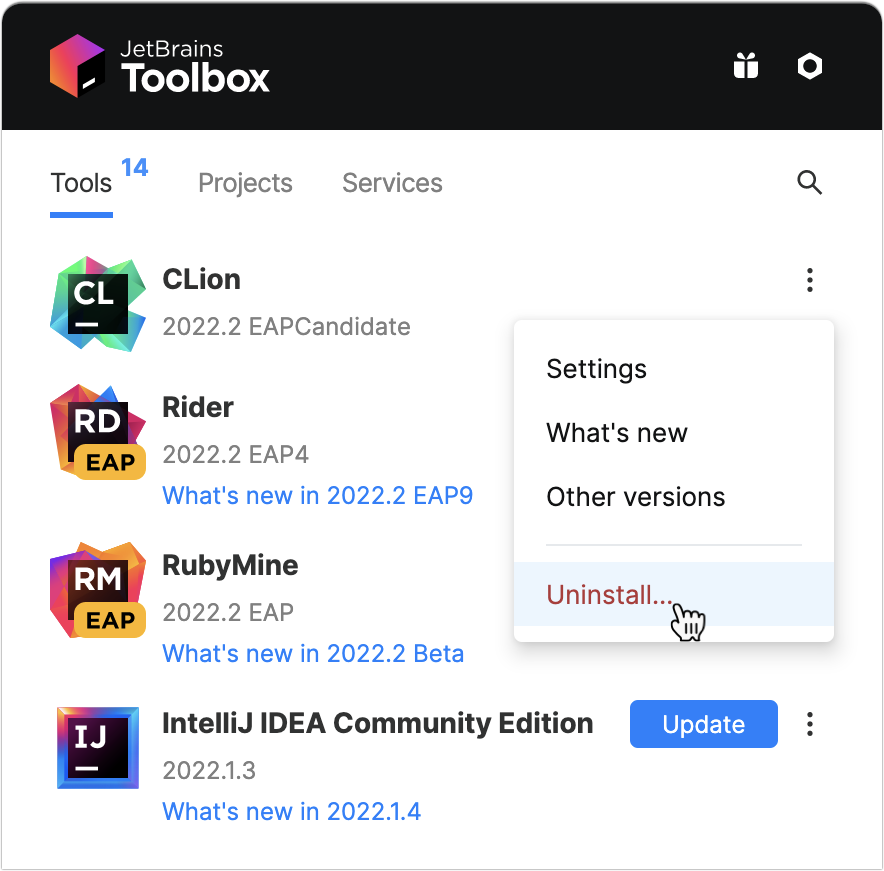
Task: Open Toolbox settings via hexagon icon
Action: point(810,65)
